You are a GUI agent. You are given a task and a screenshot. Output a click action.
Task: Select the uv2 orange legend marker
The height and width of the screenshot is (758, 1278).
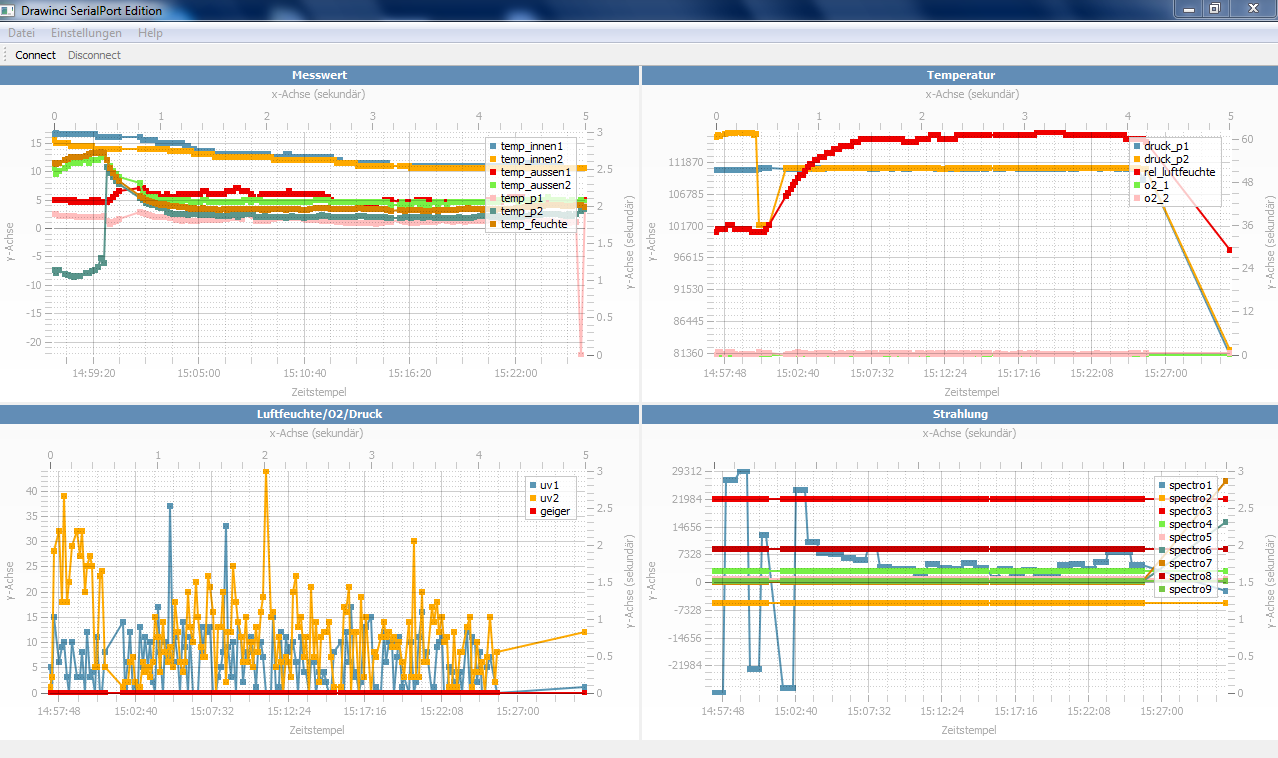click(532, 498)
